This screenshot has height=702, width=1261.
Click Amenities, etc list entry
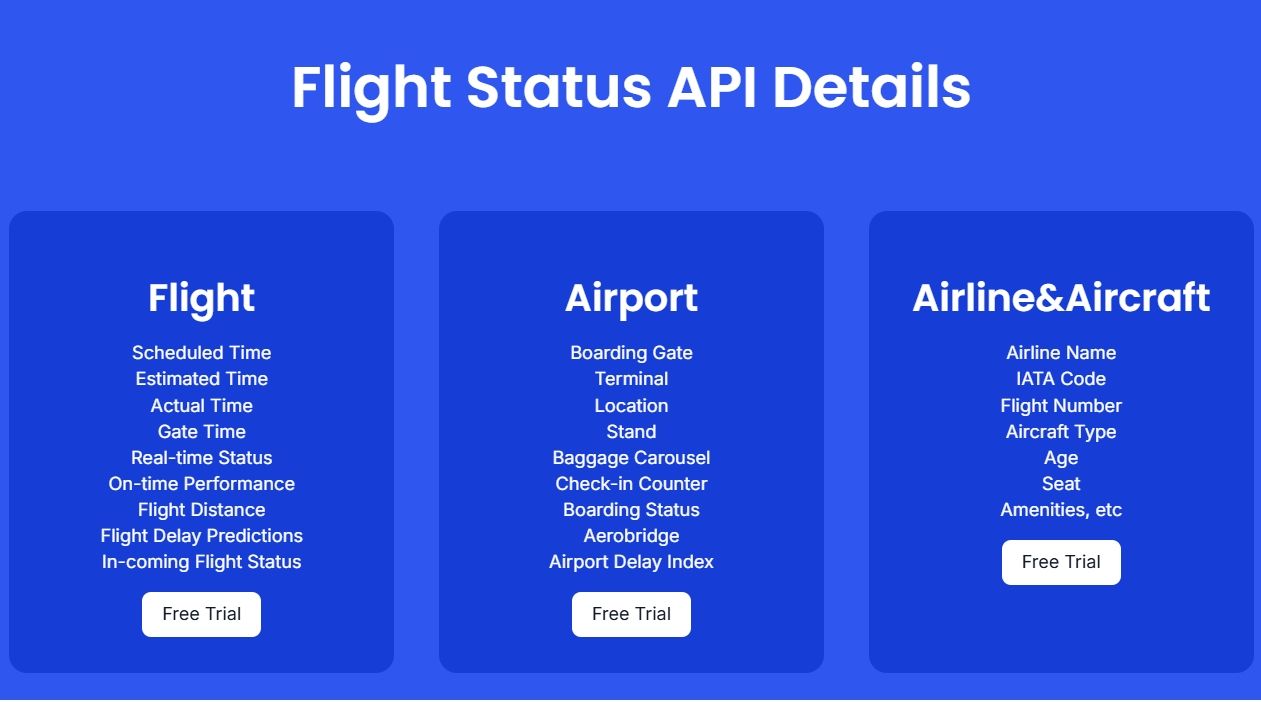(x=1061, y=509)
